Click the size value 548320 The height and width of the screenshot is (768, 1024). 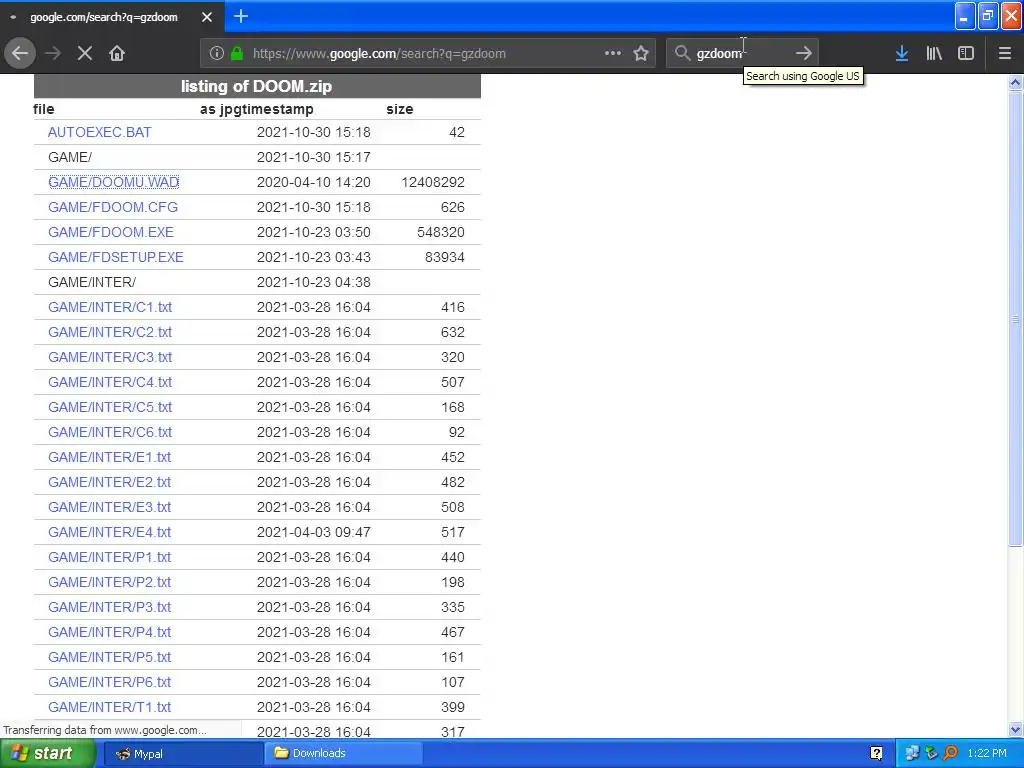click(441, 232)
